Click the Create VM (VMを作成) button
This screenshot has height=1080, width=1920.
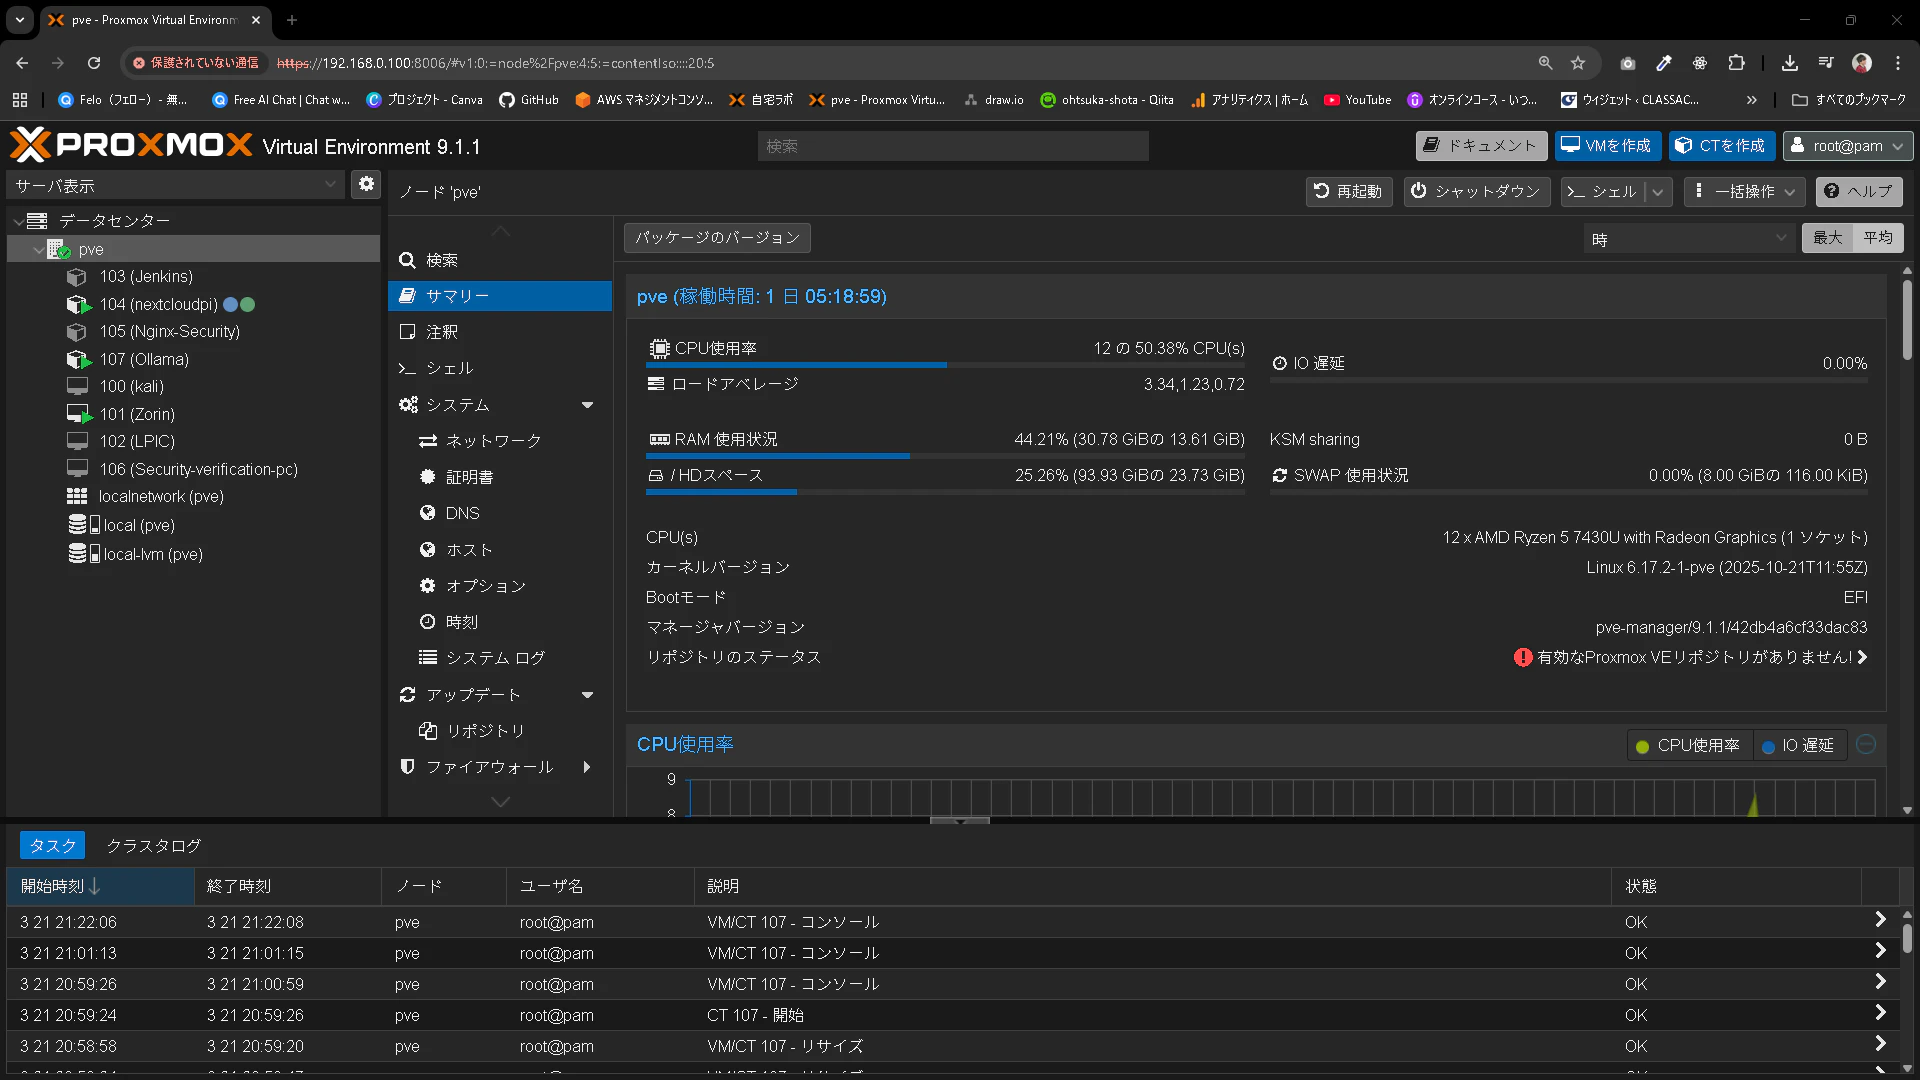click(x=1607, y=146)
